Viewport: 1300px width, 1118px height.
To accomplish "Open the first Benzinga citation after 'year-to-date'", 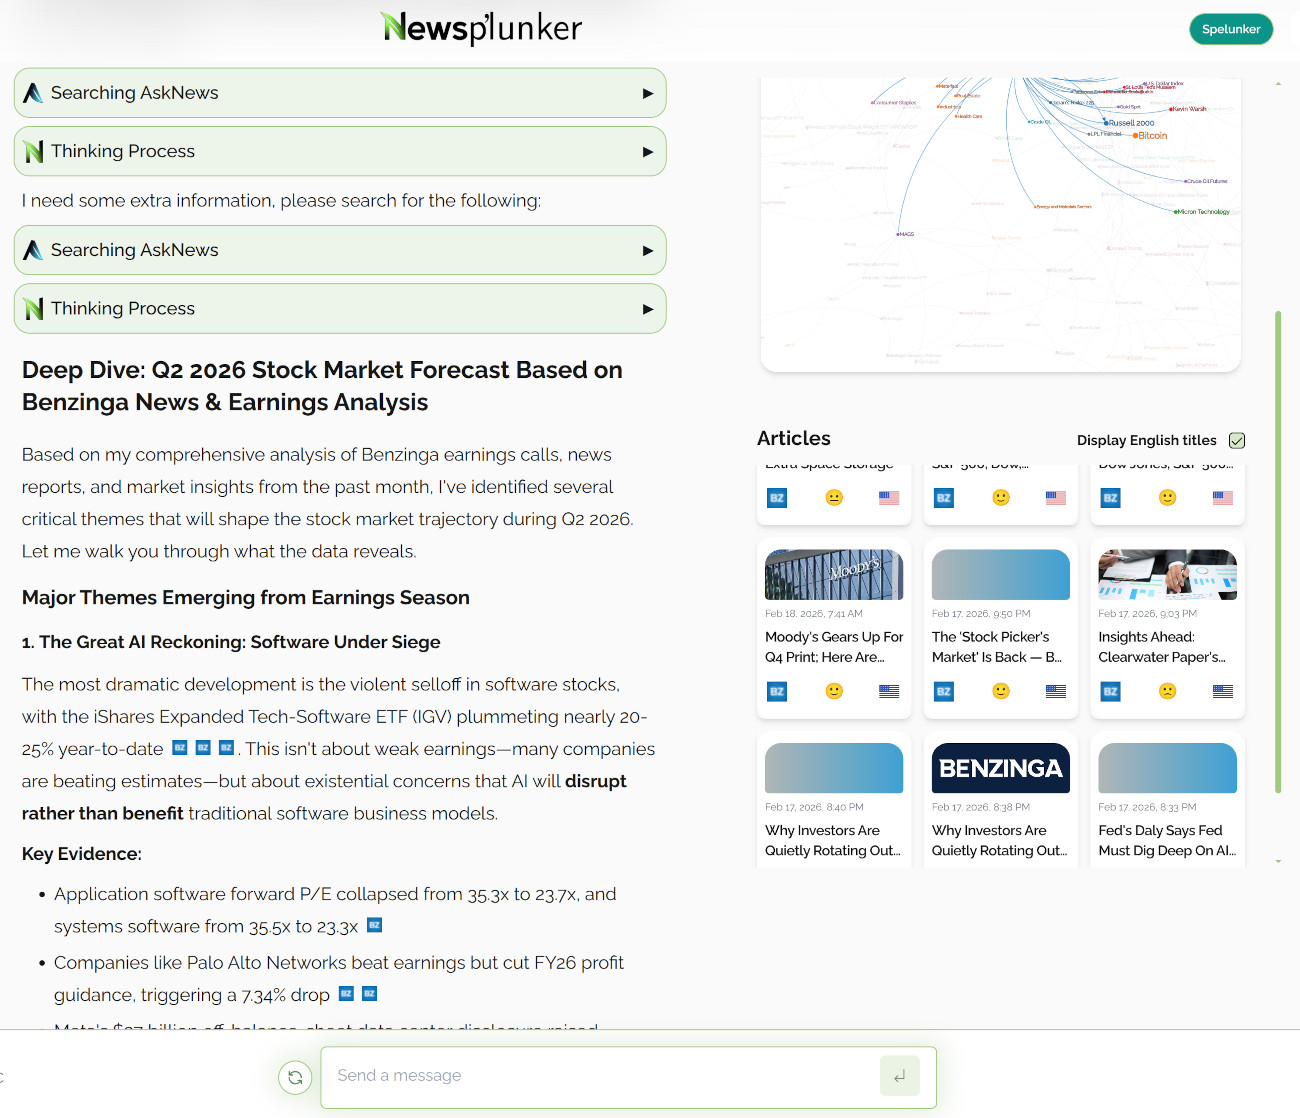I will [180, 747].
